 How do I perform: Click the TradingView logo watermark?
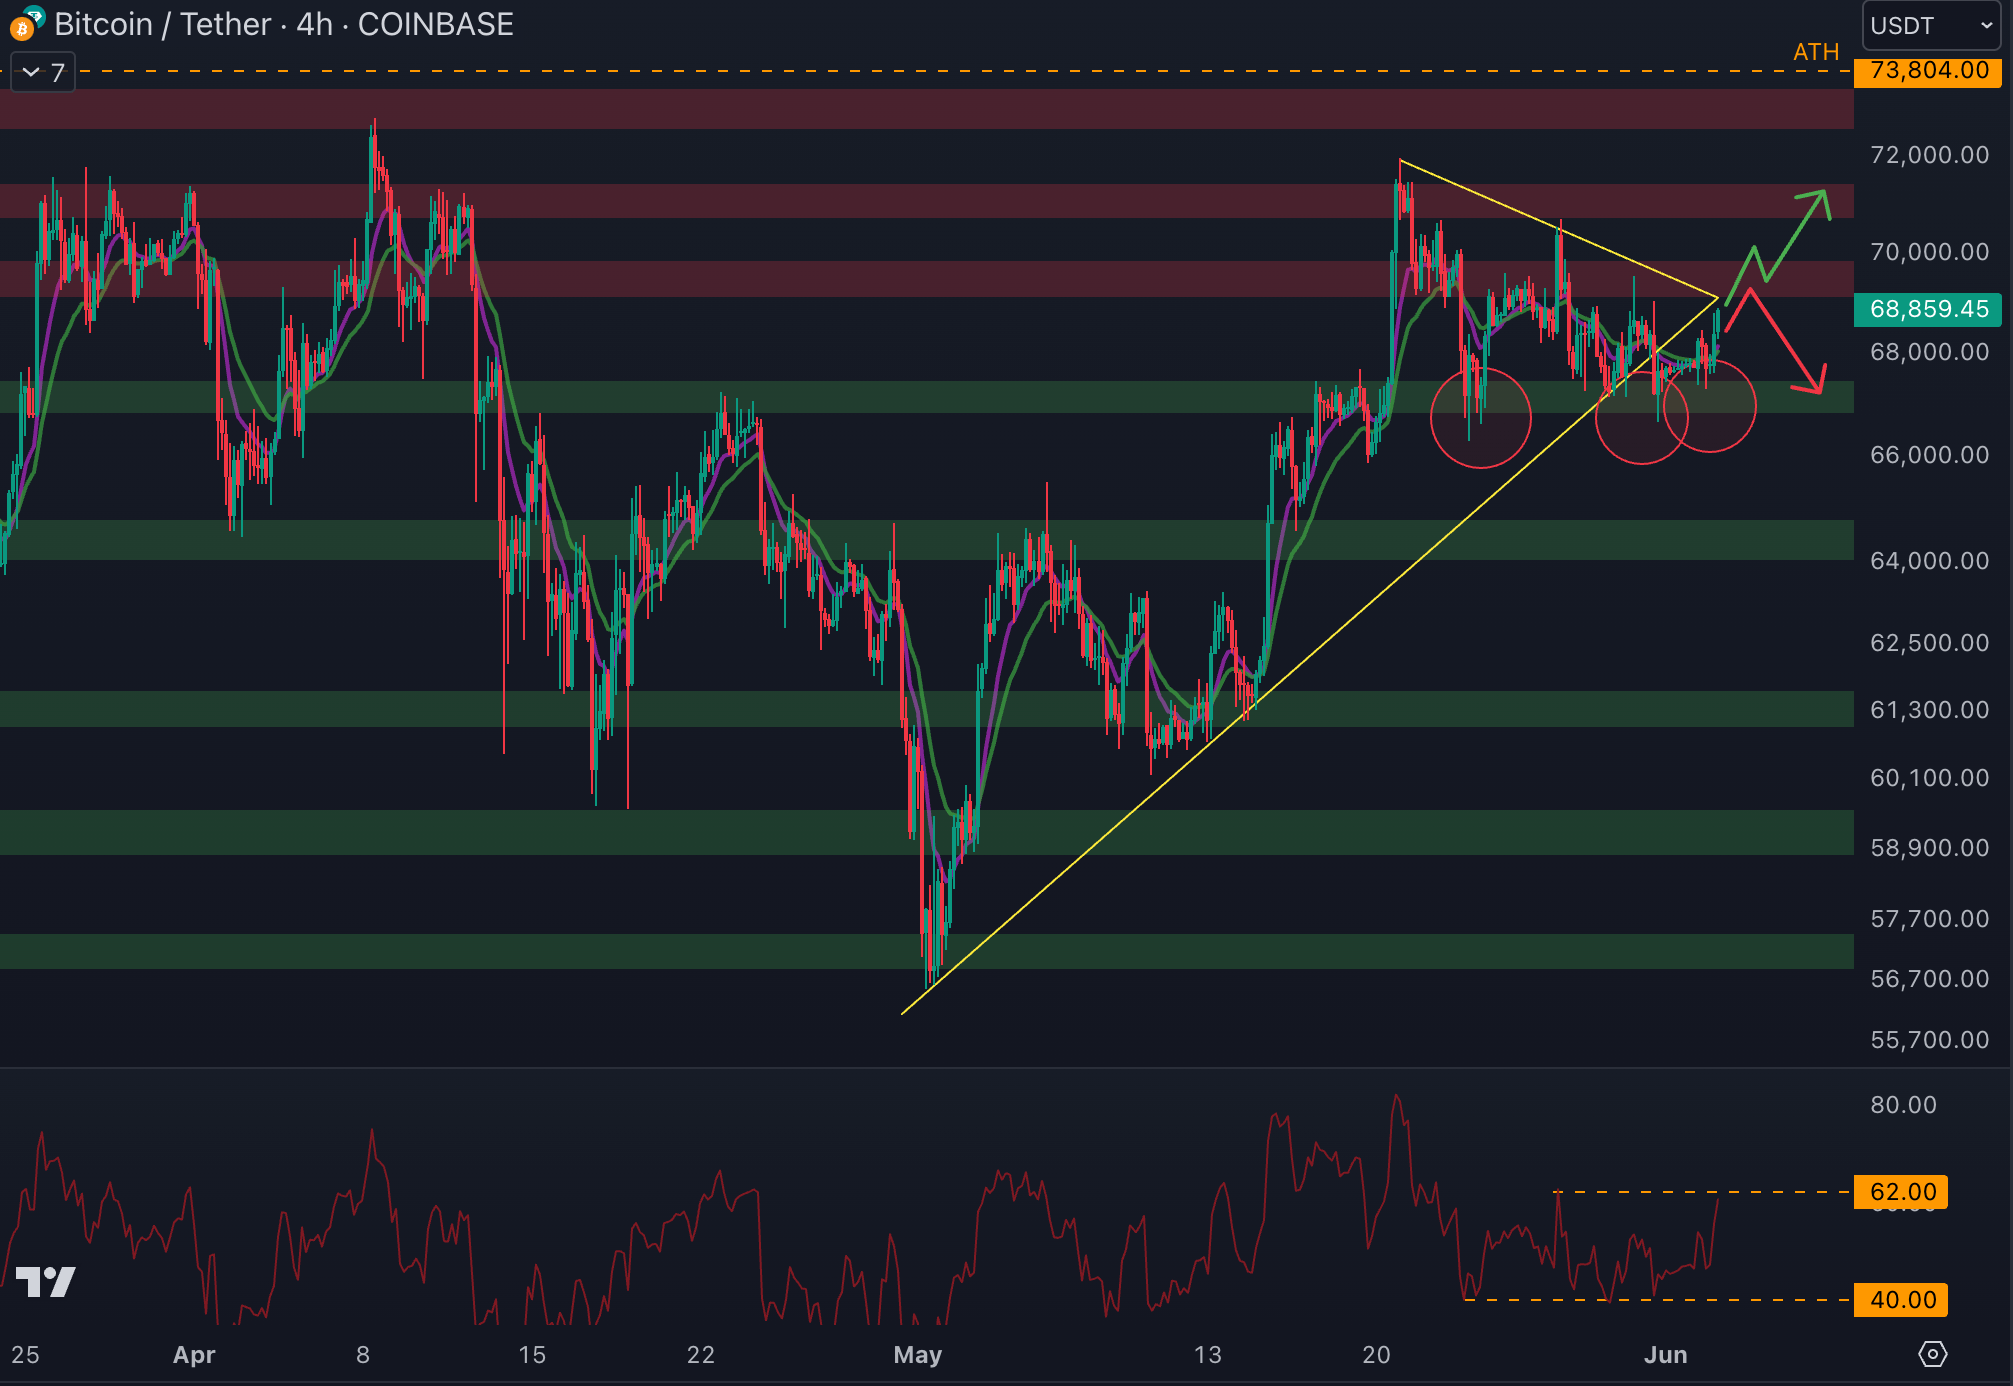point(46,1282)
